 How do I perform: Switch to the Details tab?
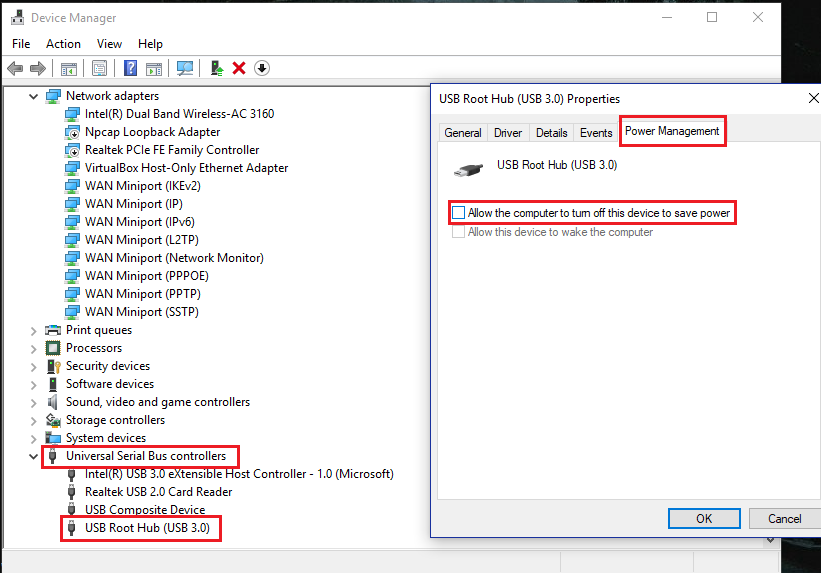(551, 133)
